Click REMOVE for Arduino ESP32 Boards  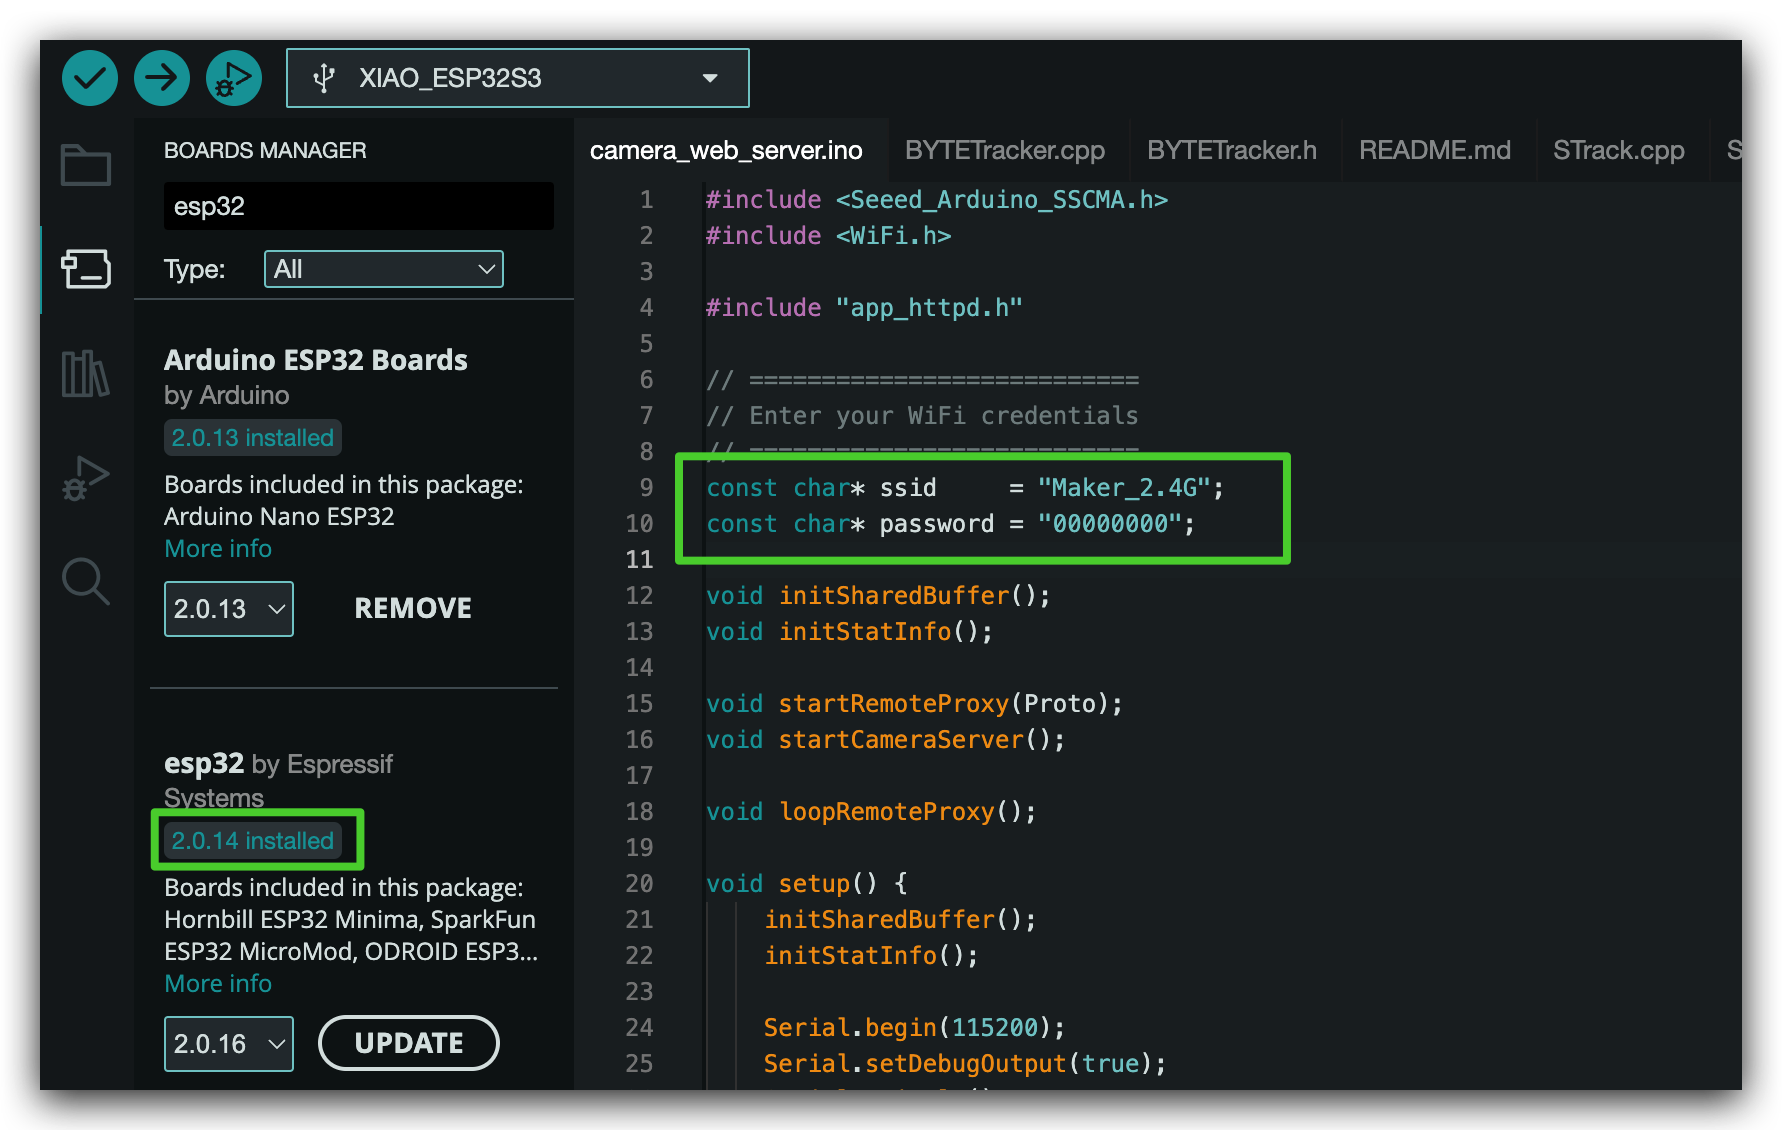click(x=413, y=608)
